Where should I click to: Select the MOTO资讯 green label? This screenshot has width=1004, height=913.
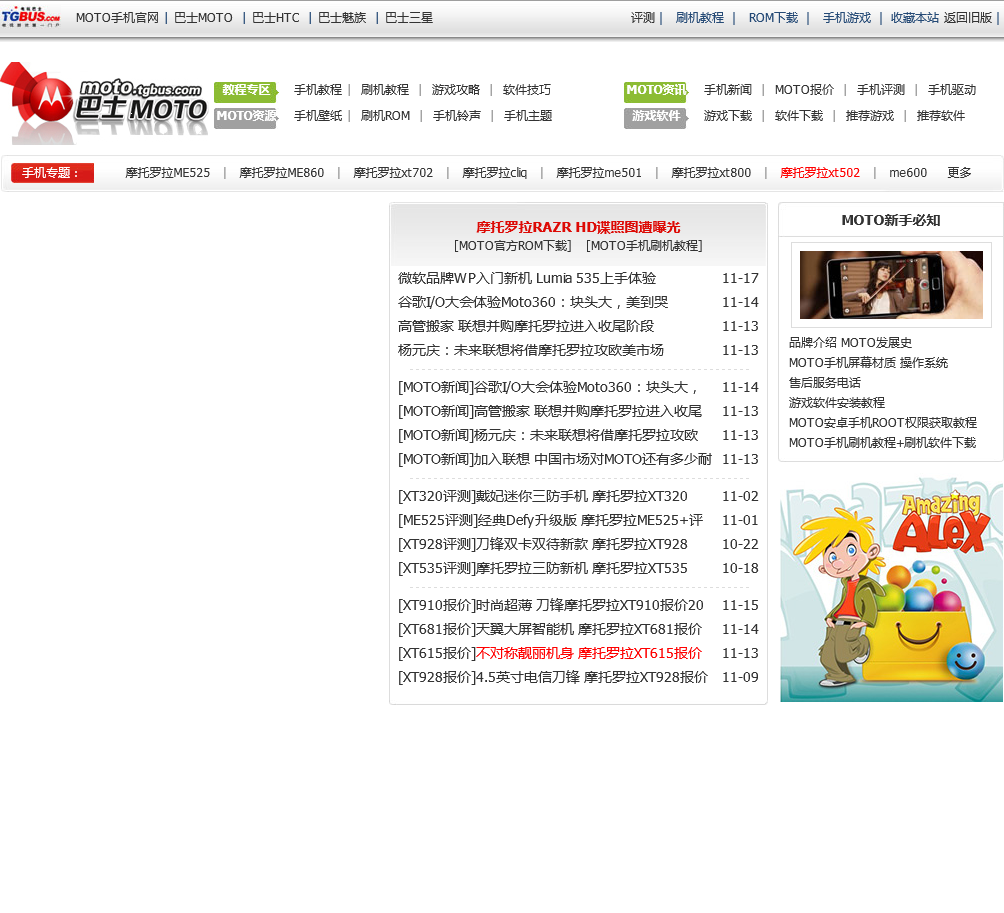coord(656,90)
